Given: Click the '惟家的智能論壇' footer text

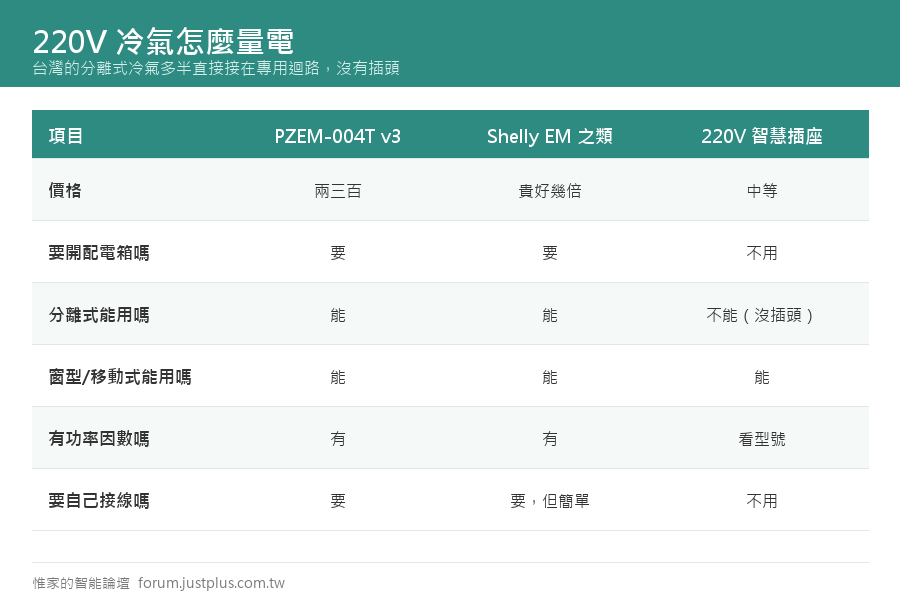Looking at the screenshot, I should coord(81,583).
